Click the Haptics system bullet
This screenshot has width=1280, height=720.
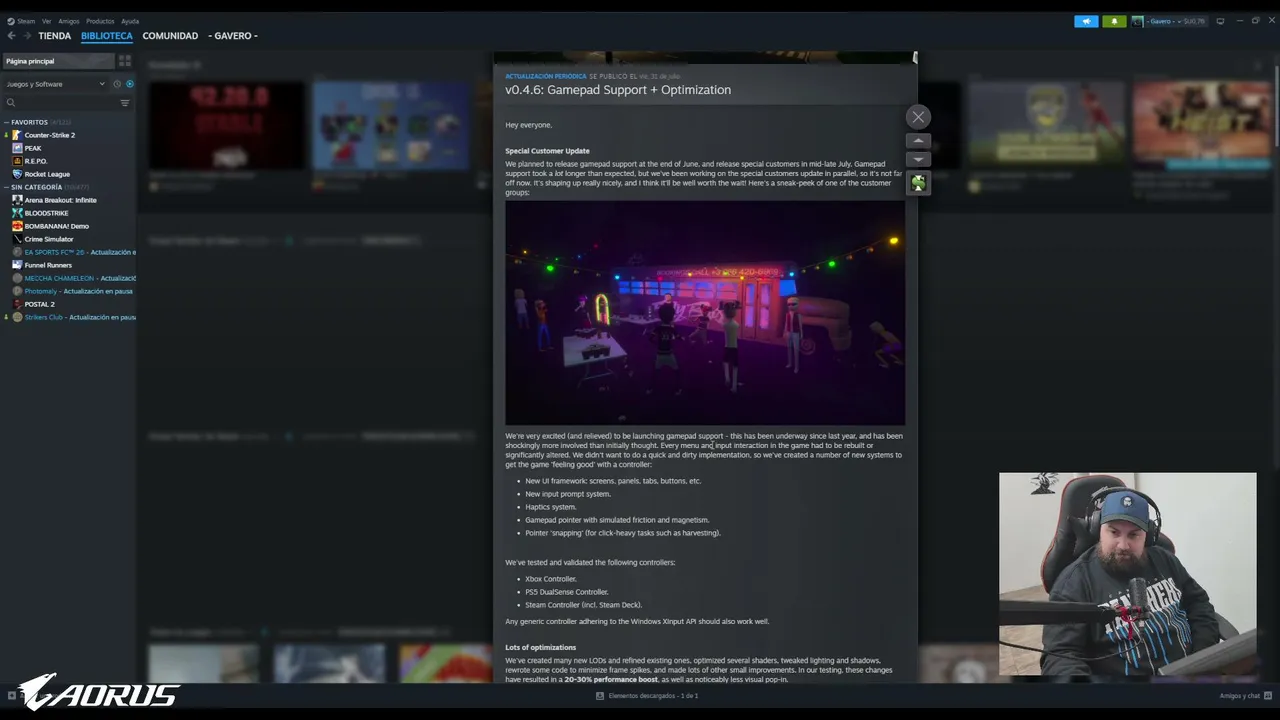tap(551, 507)
